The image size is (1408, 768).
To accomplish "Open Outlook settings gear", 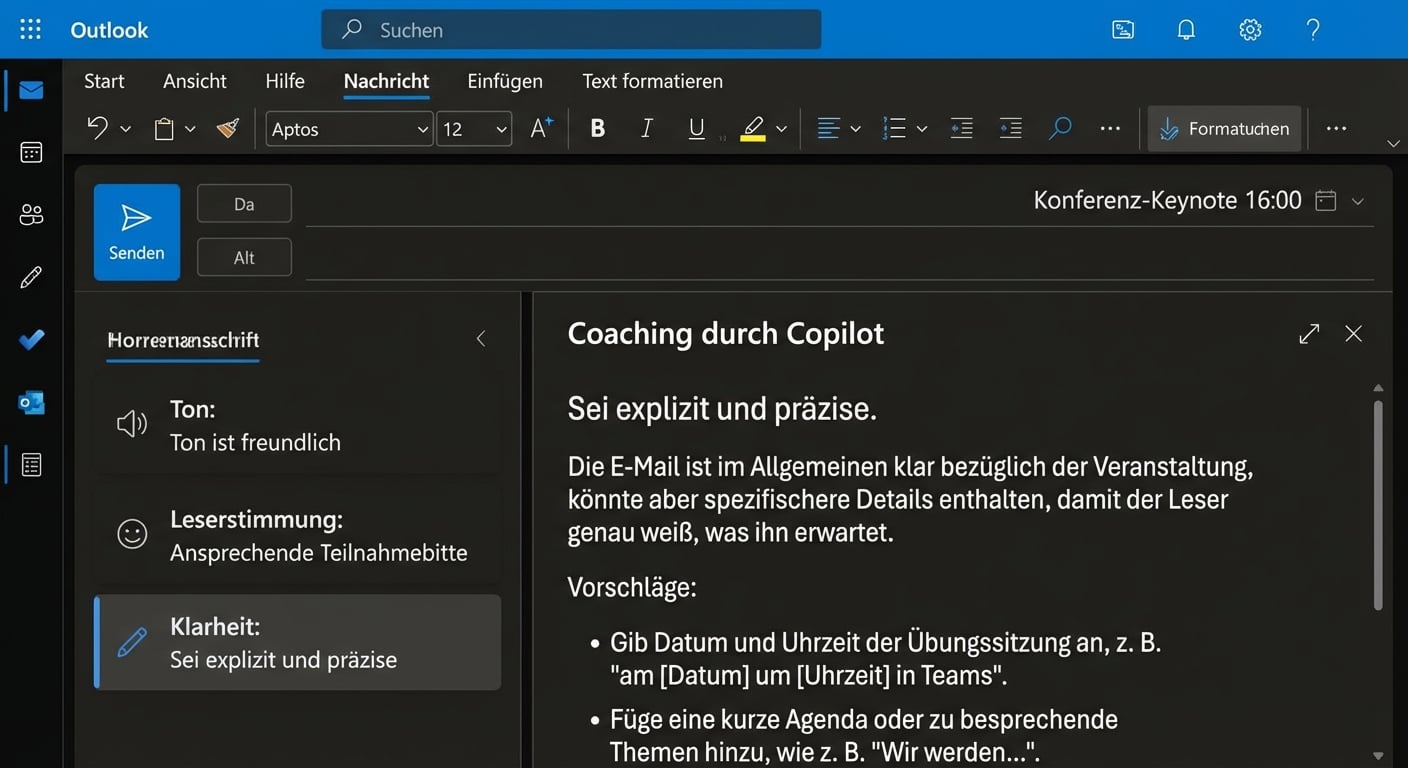I will coord(1250,29).
